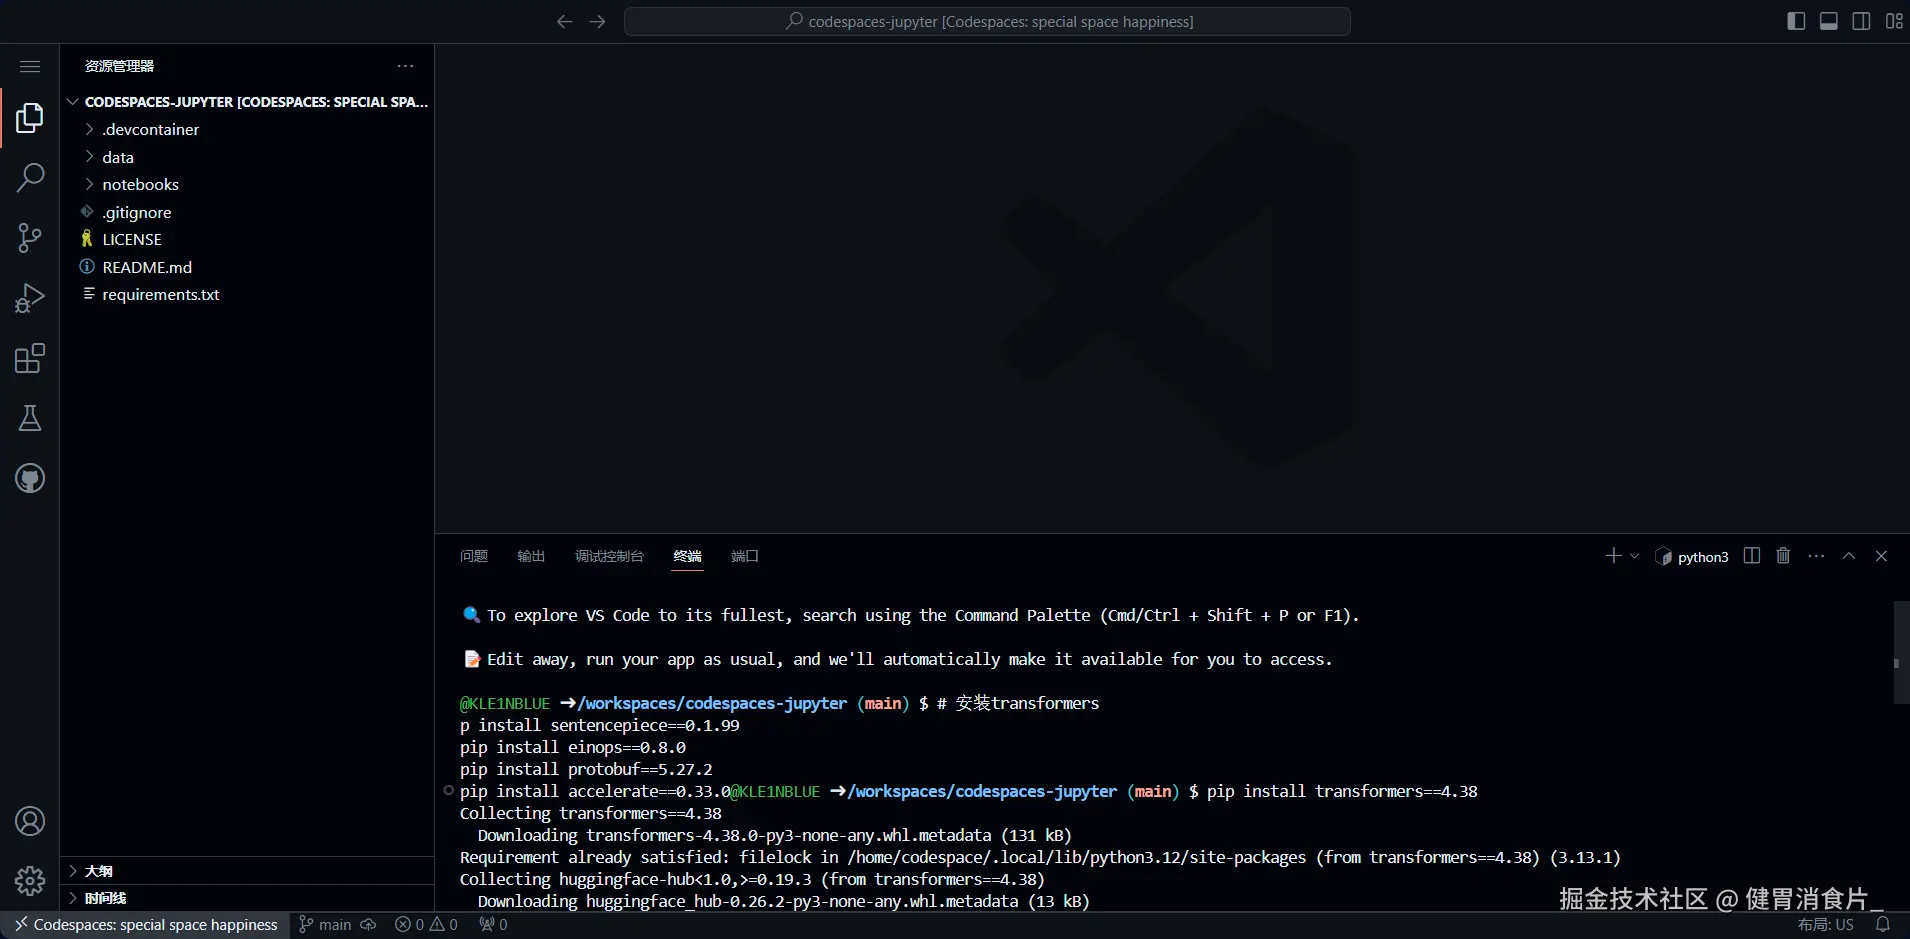Click the command center search box
1910x939 pixels.
pos(987,21)
